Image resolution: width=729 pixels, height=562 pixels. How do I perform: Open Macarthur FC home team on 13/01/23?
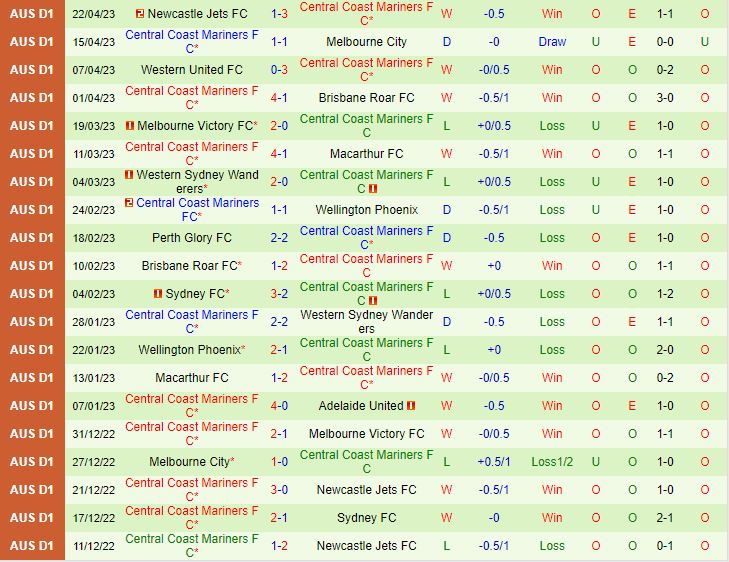tap(192, 377)
